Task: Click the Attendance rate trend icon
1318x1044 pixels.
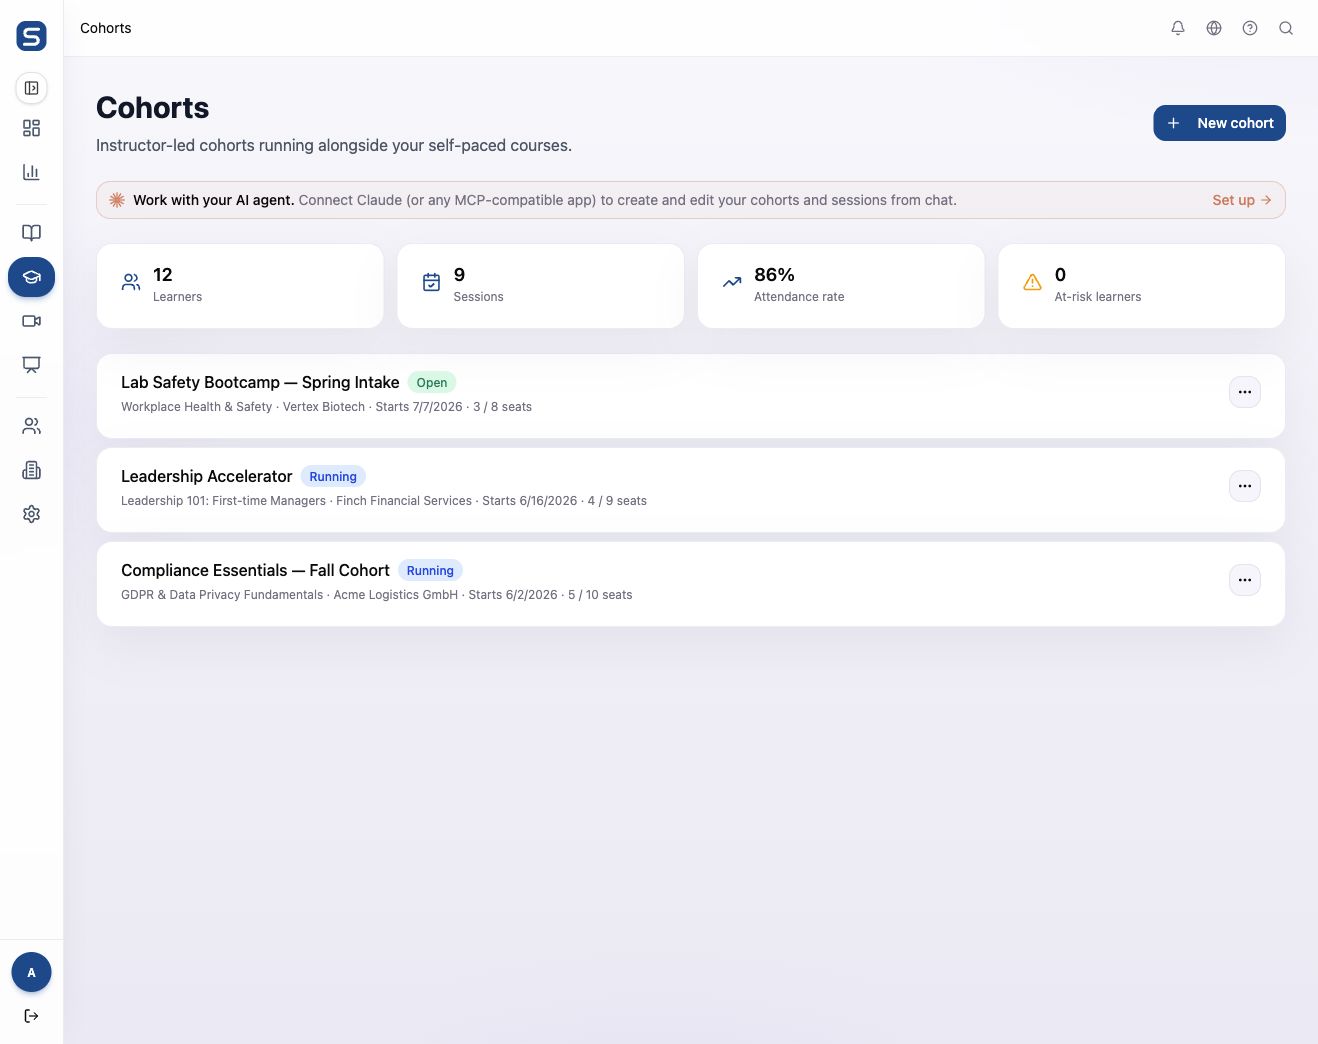Action: click(732, 283)
